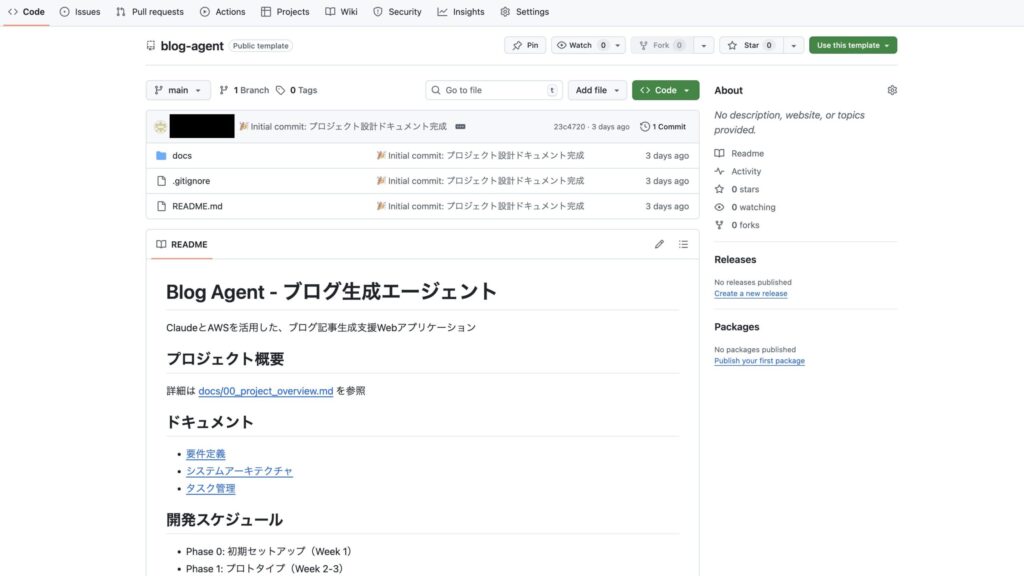Open the docs/00_project_overview.md link
Image resolution: width=1024 pixels, height=576 pixels.
[x=265, y=391]
